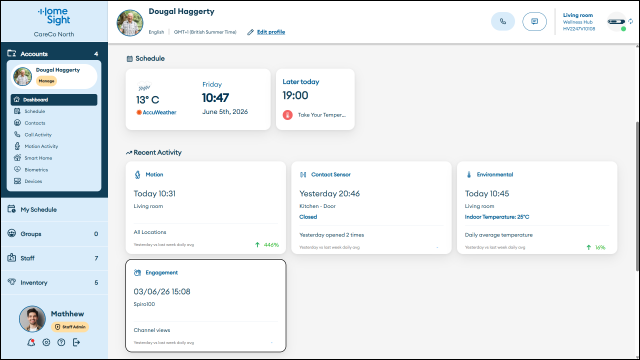Click the Staff Admin badge
The width and height of the screenshot is (640, 360).
tap(70, 327)
